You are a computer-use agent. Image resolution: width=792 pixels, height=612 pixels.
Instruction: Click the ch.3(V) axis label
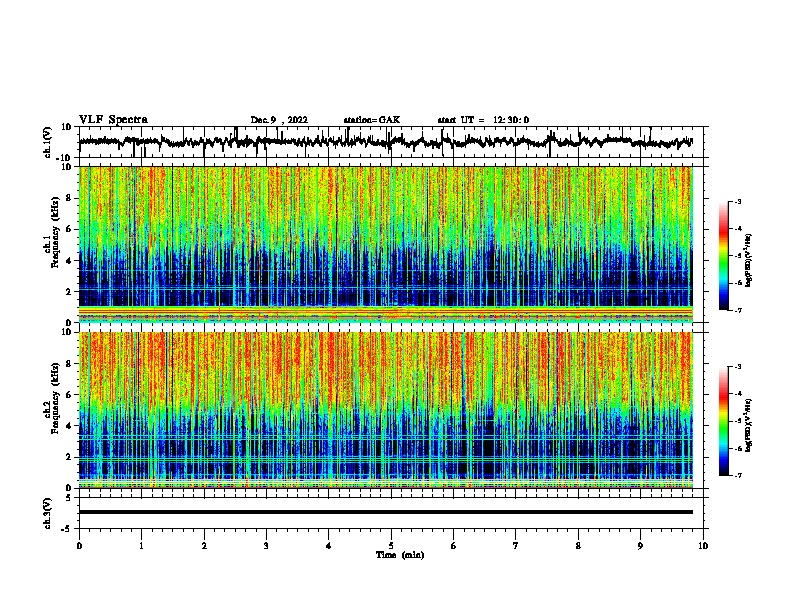click(x=48, y=513)
